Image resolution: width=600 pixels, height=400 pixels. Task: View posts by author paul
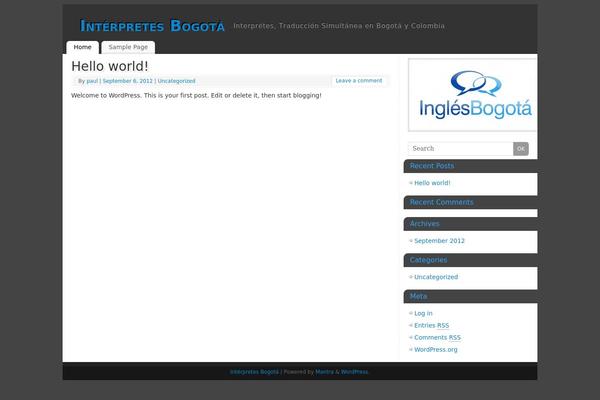tap(92, 81)
